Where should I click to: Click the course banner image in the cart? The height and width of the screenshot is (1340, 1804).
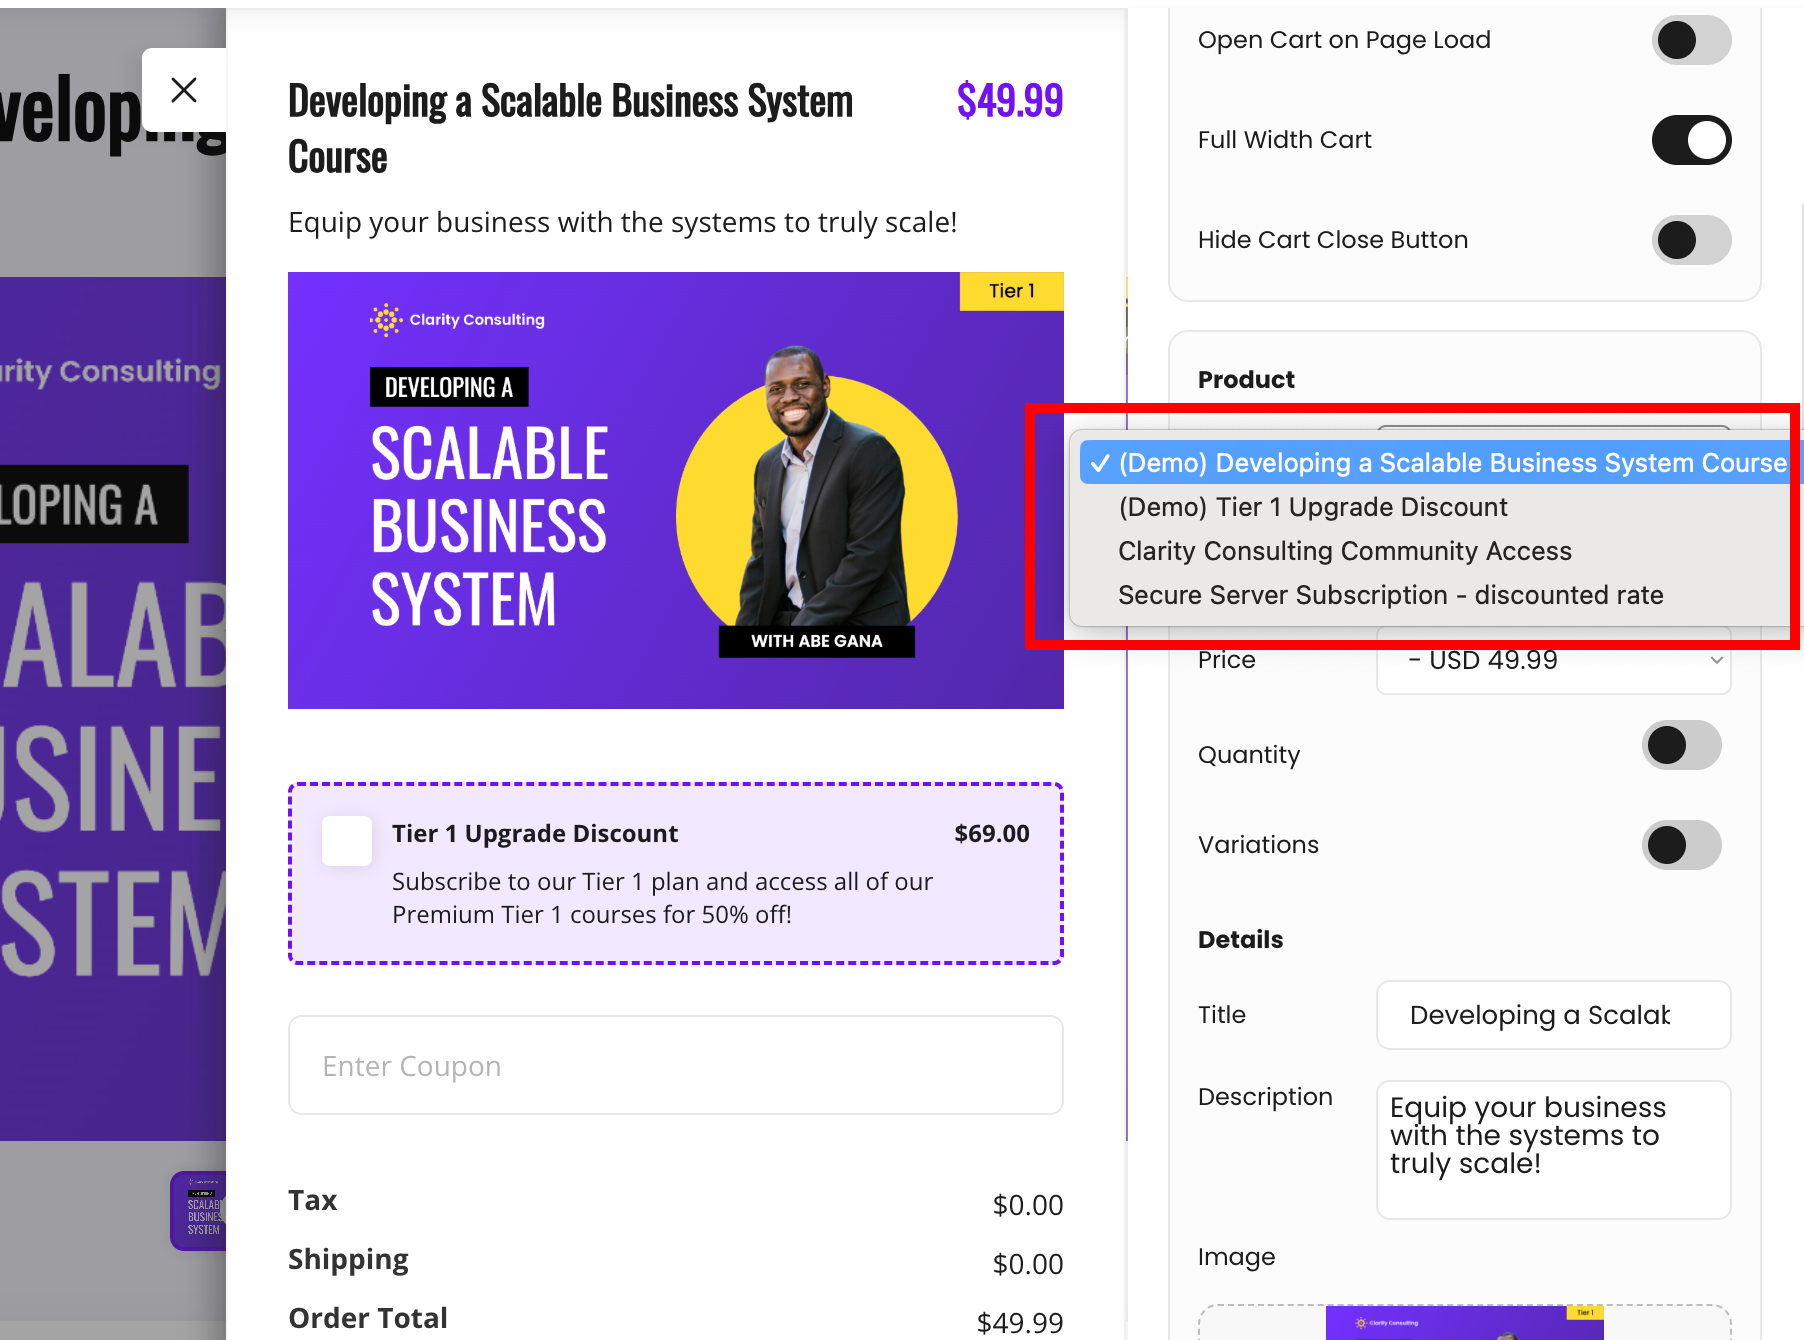pos(675,490)
